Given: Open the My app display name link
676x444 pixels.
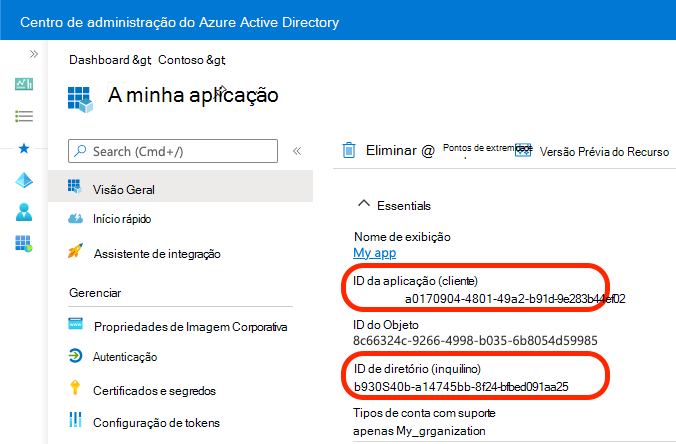Looking at the screenshot, I should 375,253.
